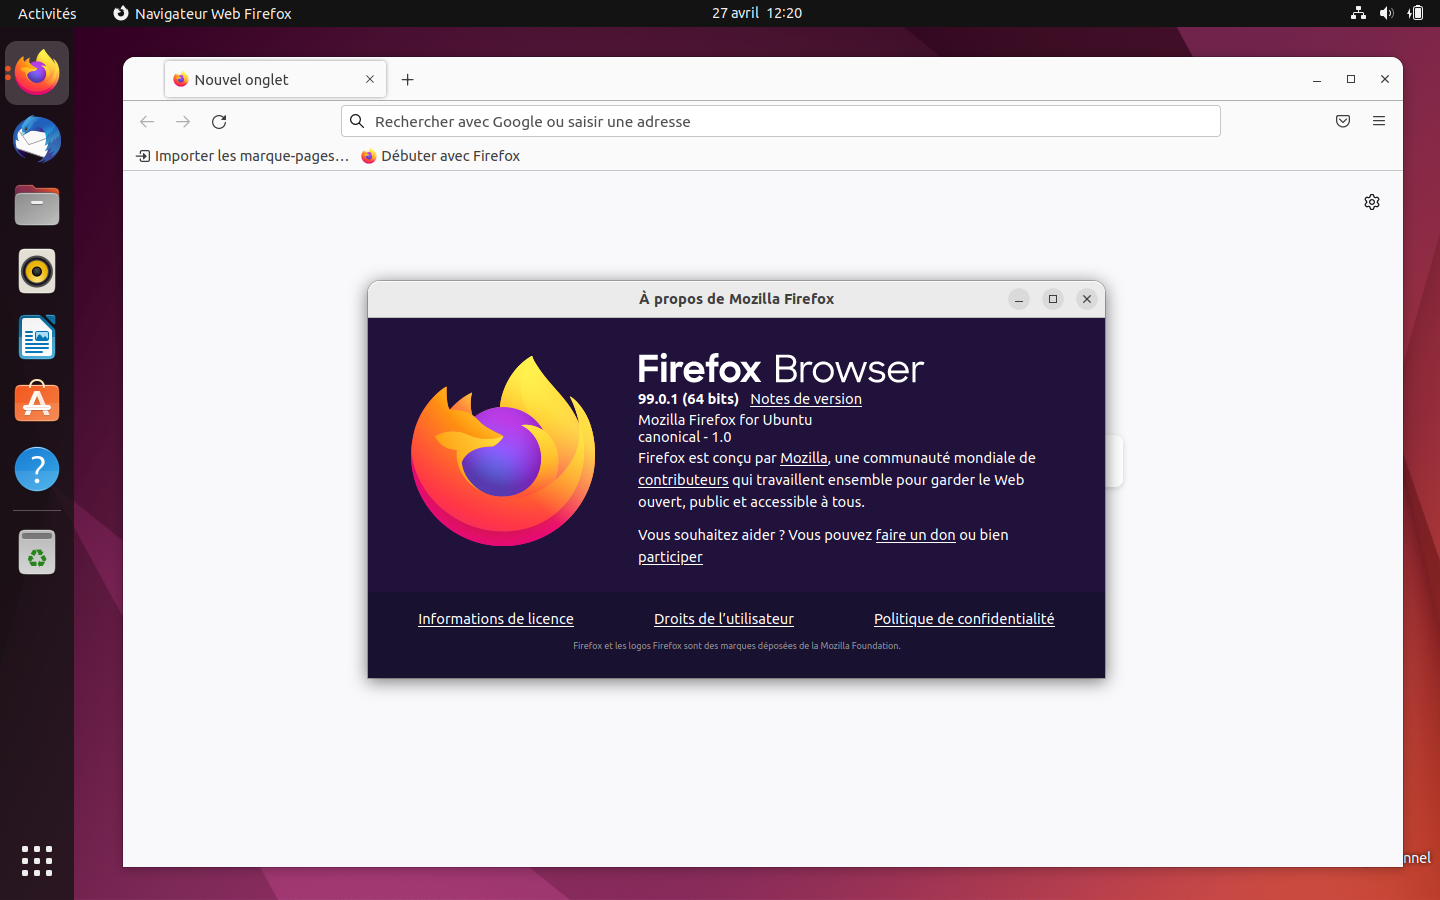This screenshot has width=1440, height=900.
Task: Open Ubuntu Software store icon
Action: 37,403
